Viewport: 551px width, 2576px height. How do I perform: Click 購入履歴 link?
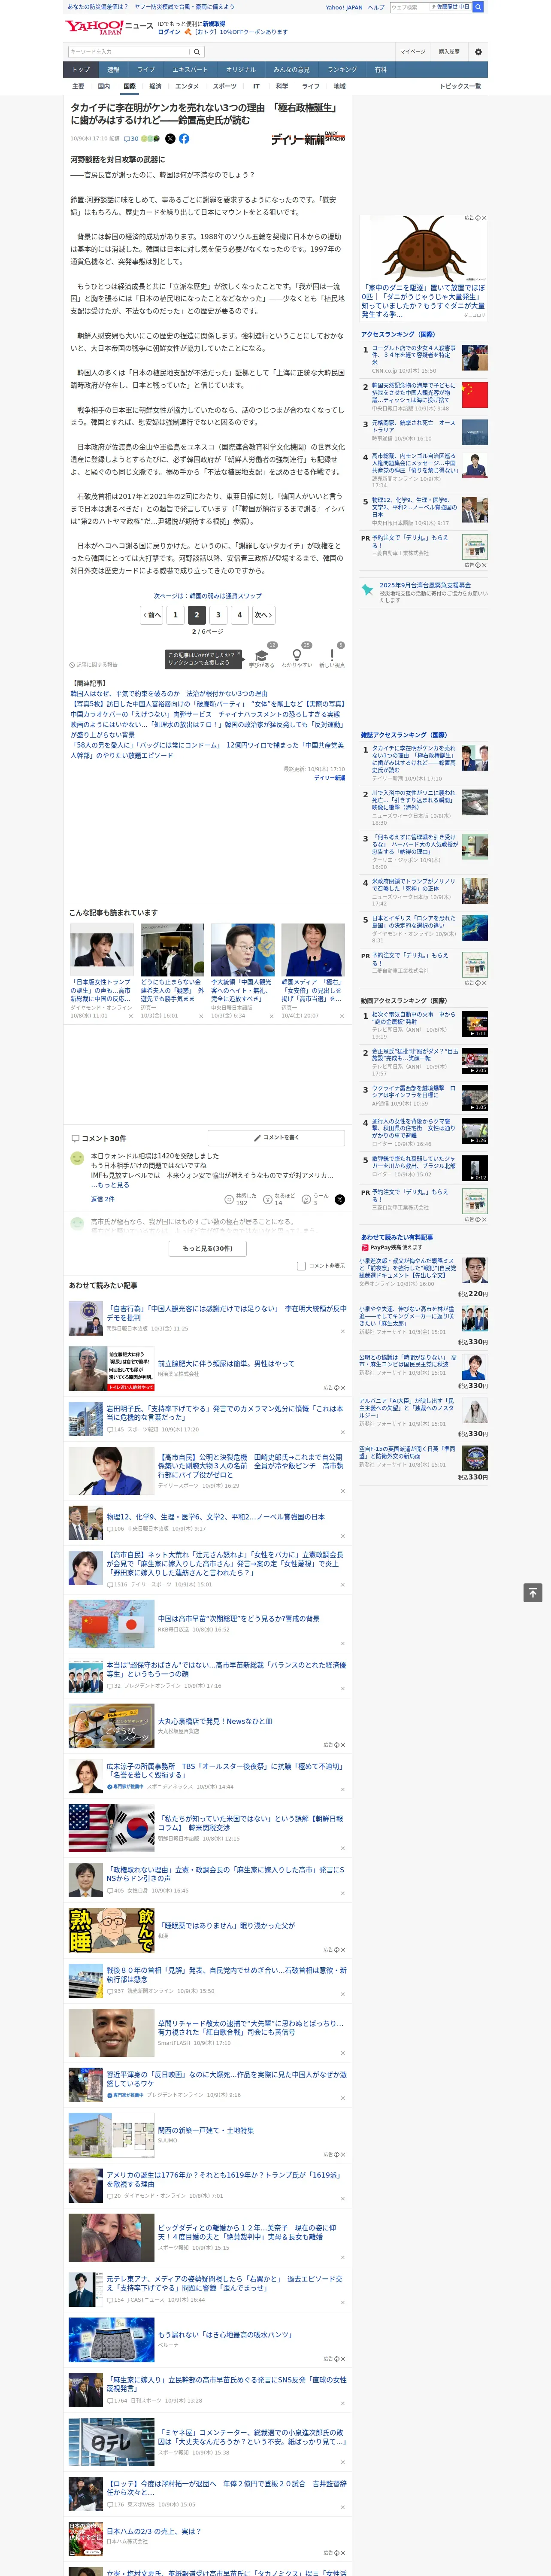pyautogui.click(x=449, y=51)
